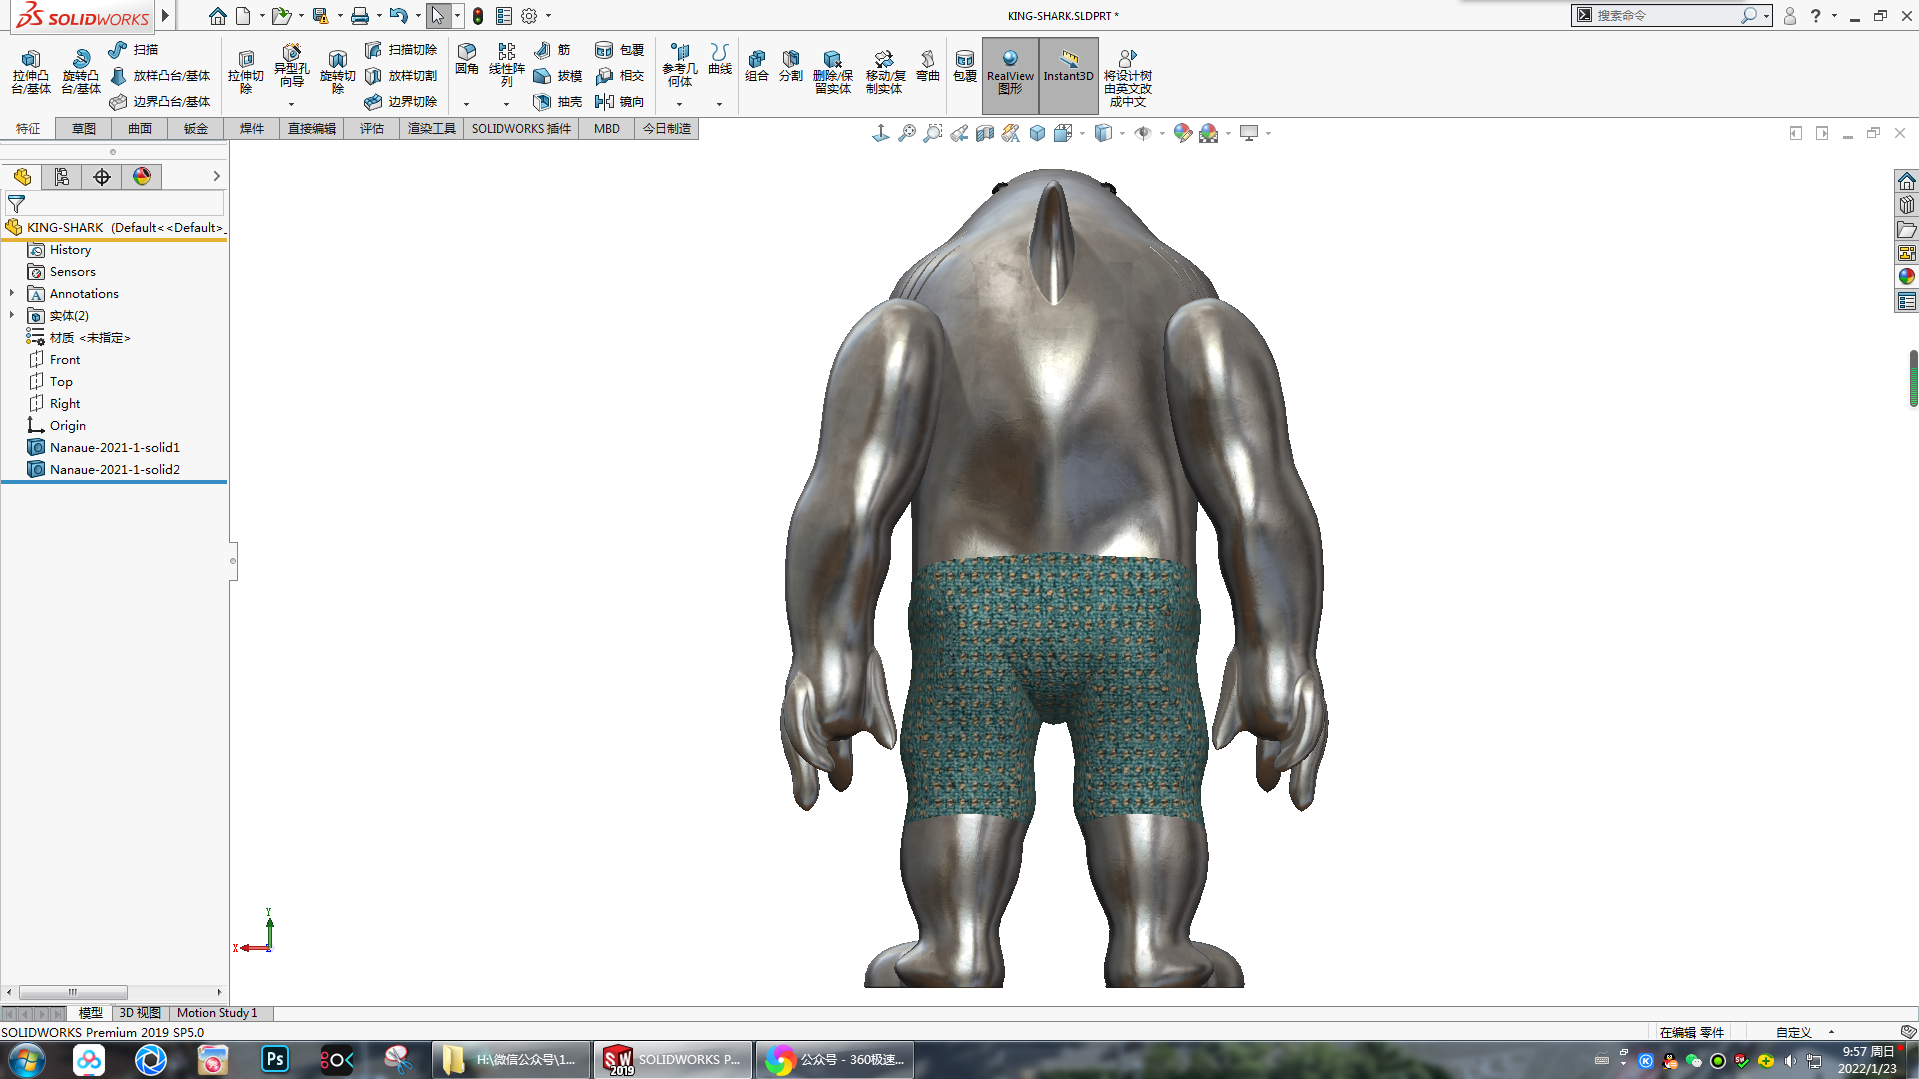Switch to the SOLIDWORKS 插件 tab

click(521, 128)
